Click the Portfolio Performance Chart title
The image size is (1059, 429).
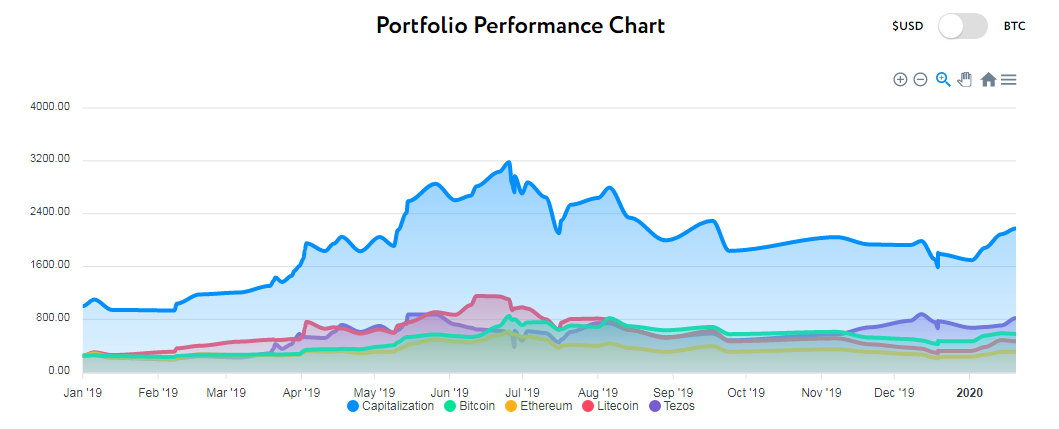520,25
